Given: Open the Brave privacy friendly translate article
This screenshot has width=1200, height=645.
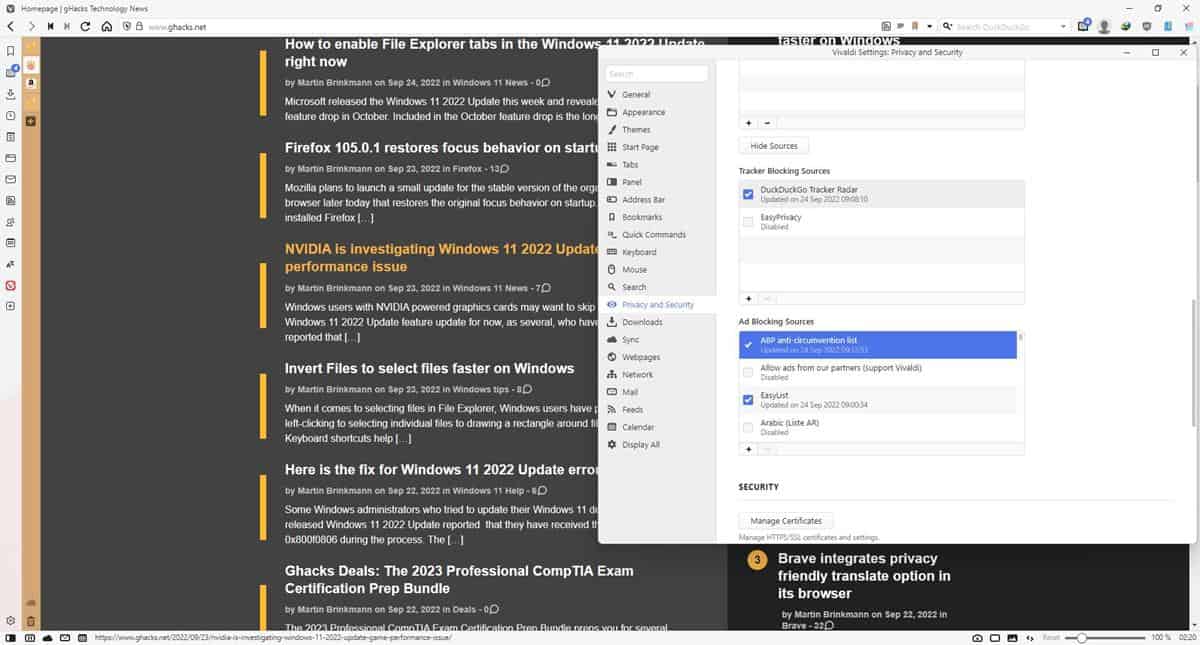Looking at the screenshot, I should tap(864, 576).
